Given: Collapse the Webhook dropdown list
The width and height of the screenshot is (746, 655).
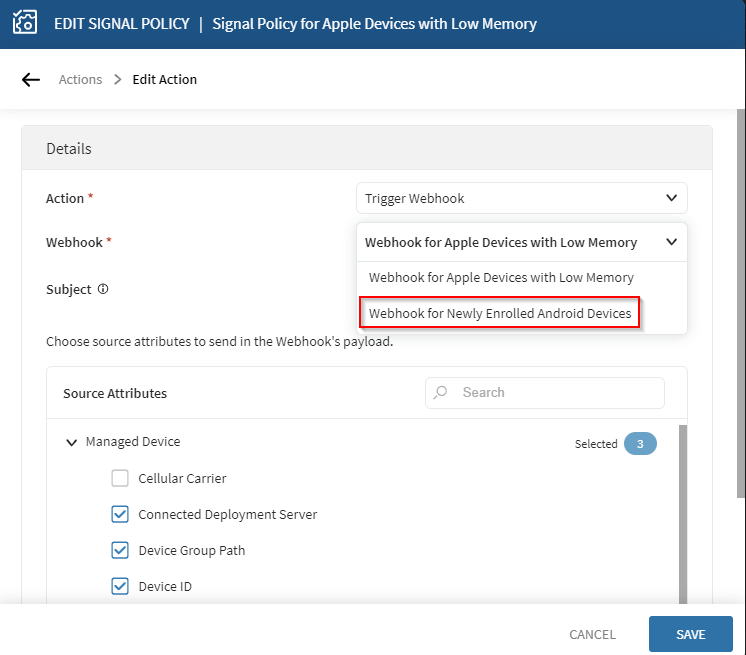Looking at the screenshot, I should tap(671, 242).
